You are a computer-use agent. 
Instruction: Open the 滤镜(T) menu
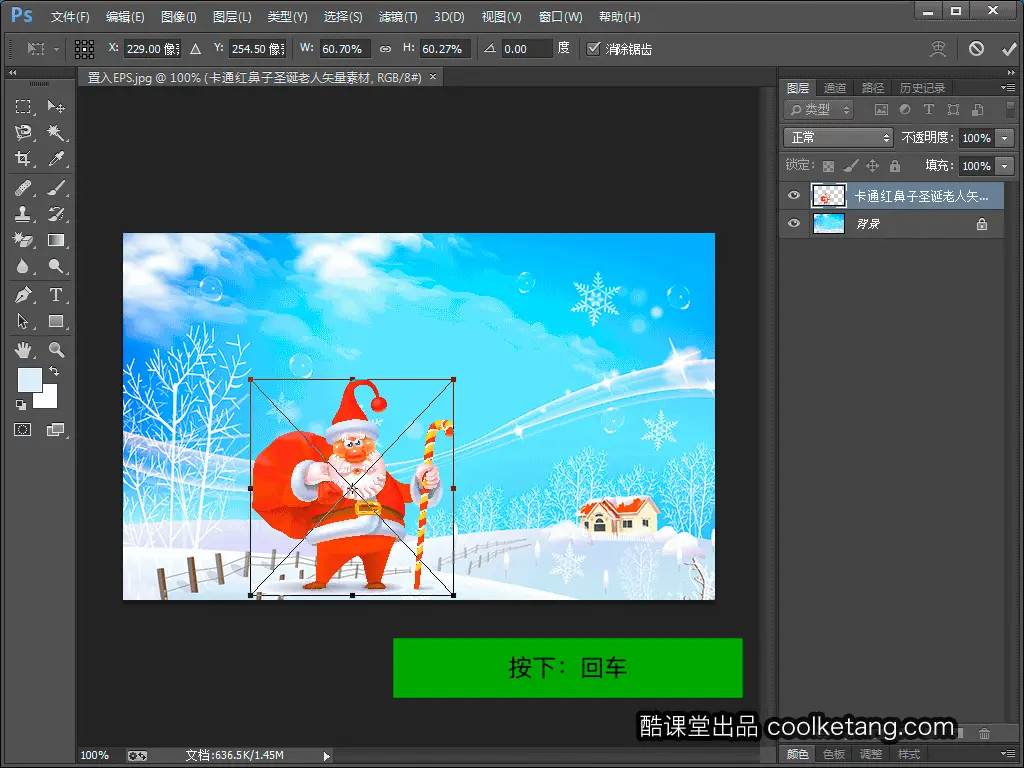point(398,17)
